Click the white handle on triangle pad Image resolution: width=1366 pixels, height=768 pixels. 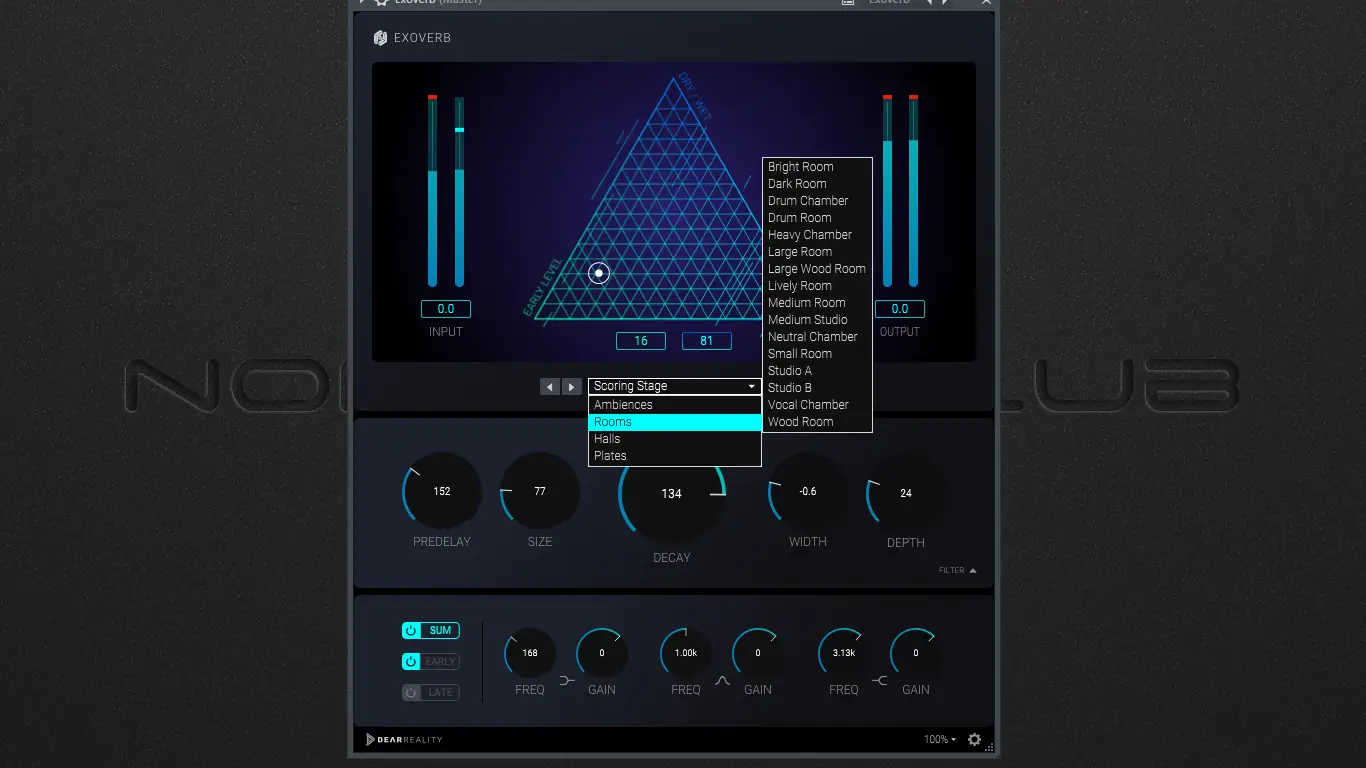pos(599,273)
